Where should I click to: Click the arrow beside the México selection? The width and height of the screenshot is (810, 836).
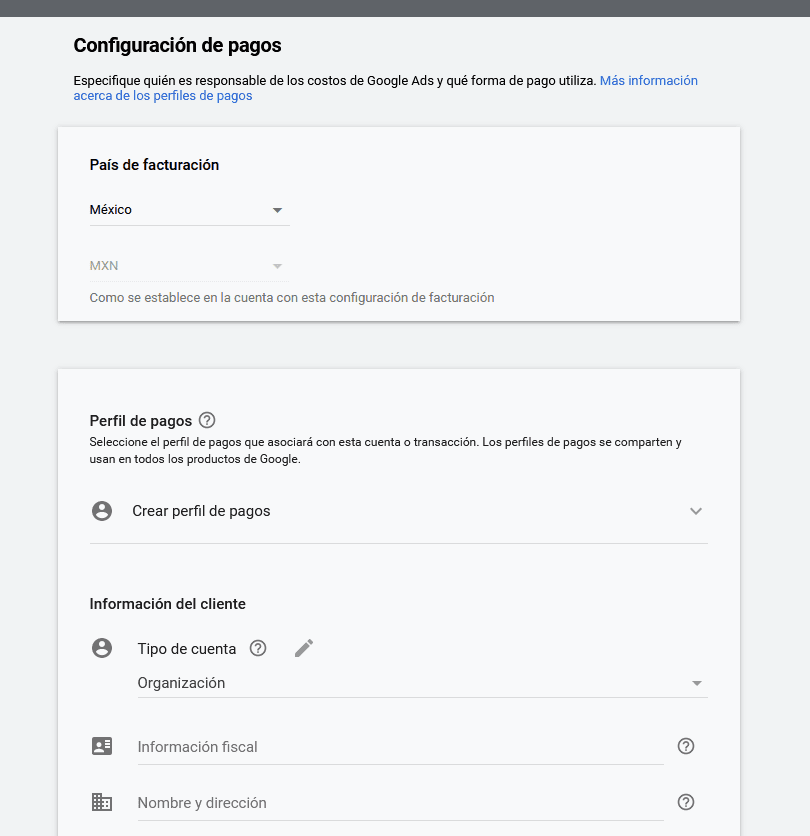(x=278, y=210)
